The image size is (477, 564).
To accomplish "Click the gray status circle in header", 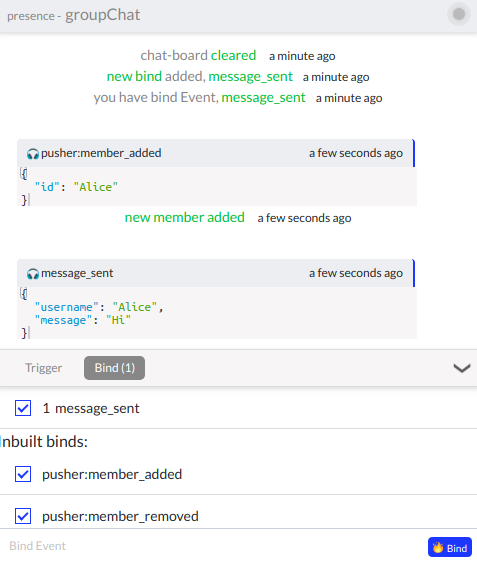I will coord(459,14).
